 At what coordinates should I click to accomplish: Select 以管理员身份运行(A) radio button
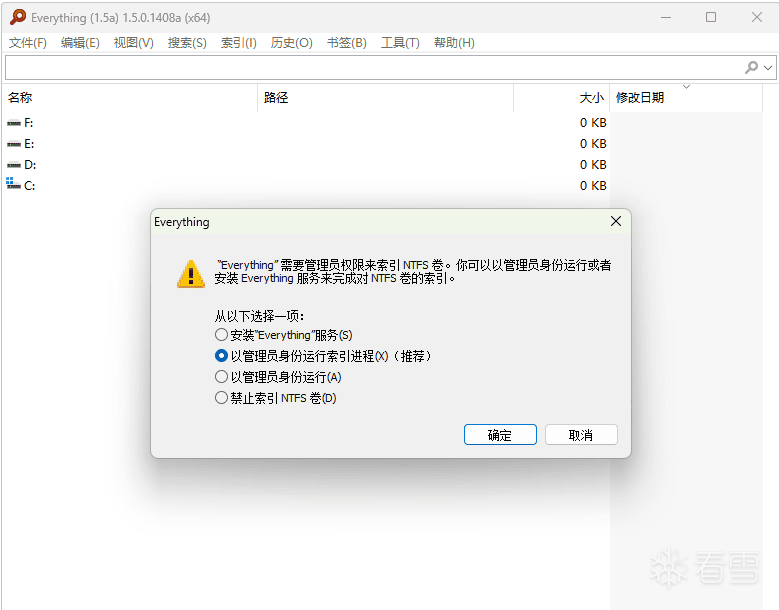[x=222, y=377]
